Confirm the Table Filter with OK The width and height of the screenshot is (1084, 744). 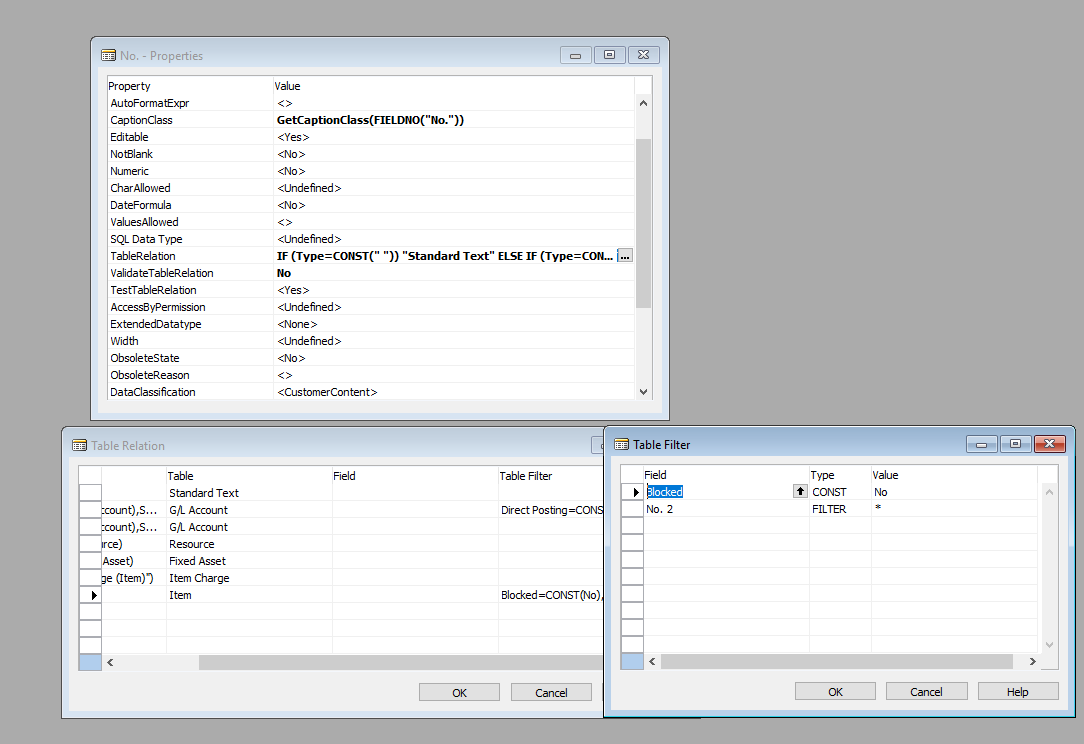(x=834, y=690)
